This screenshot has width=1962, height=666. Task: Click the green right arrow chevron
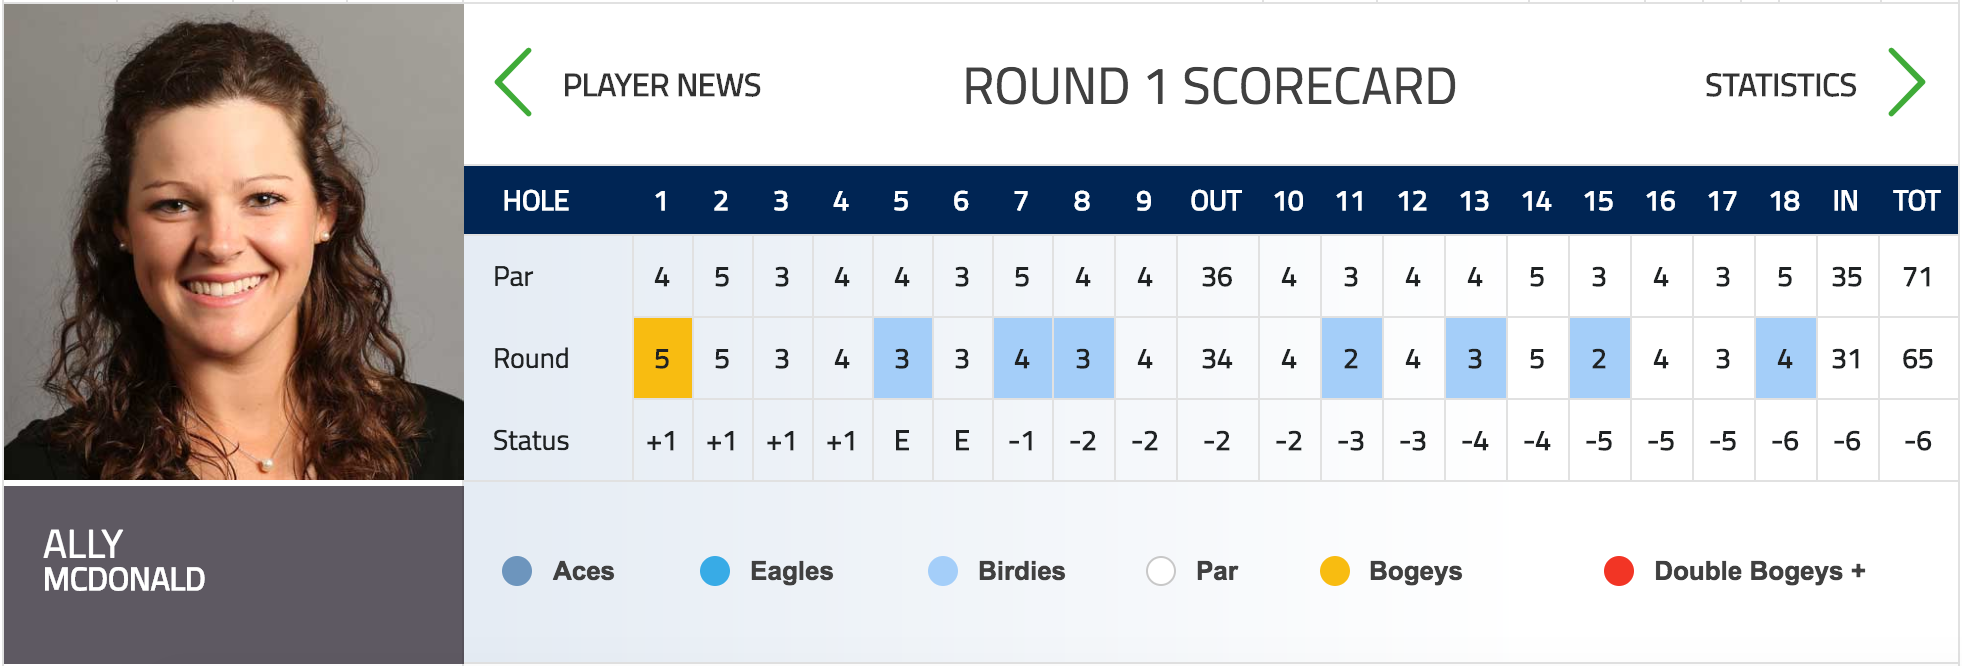pos(1906,82)
